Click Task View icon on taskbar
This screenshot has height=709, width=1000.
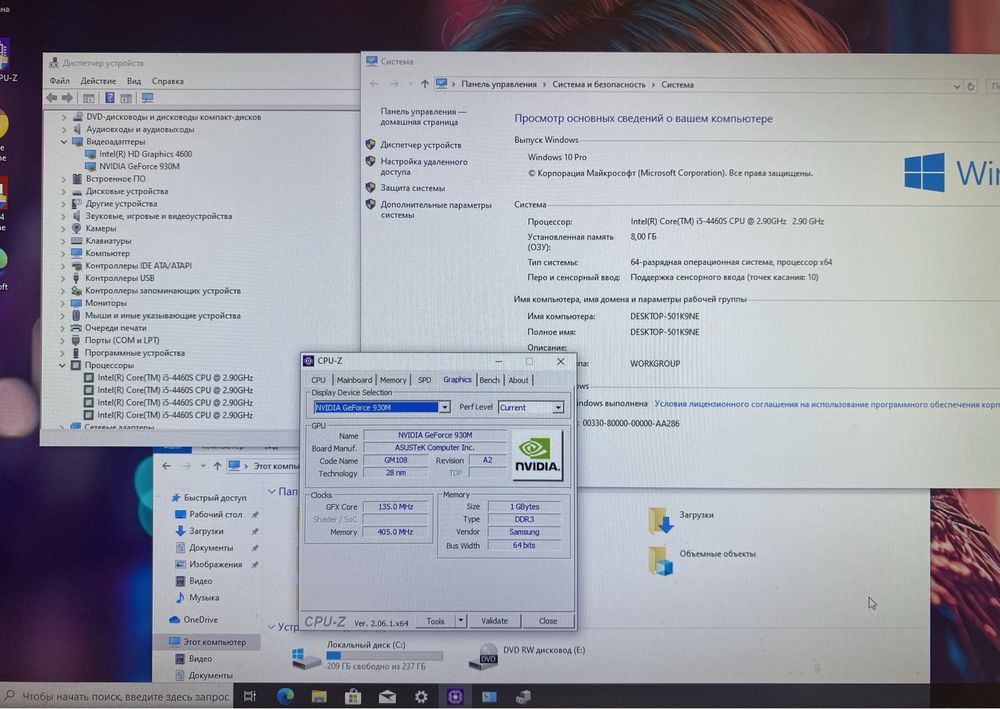point(249,696)
